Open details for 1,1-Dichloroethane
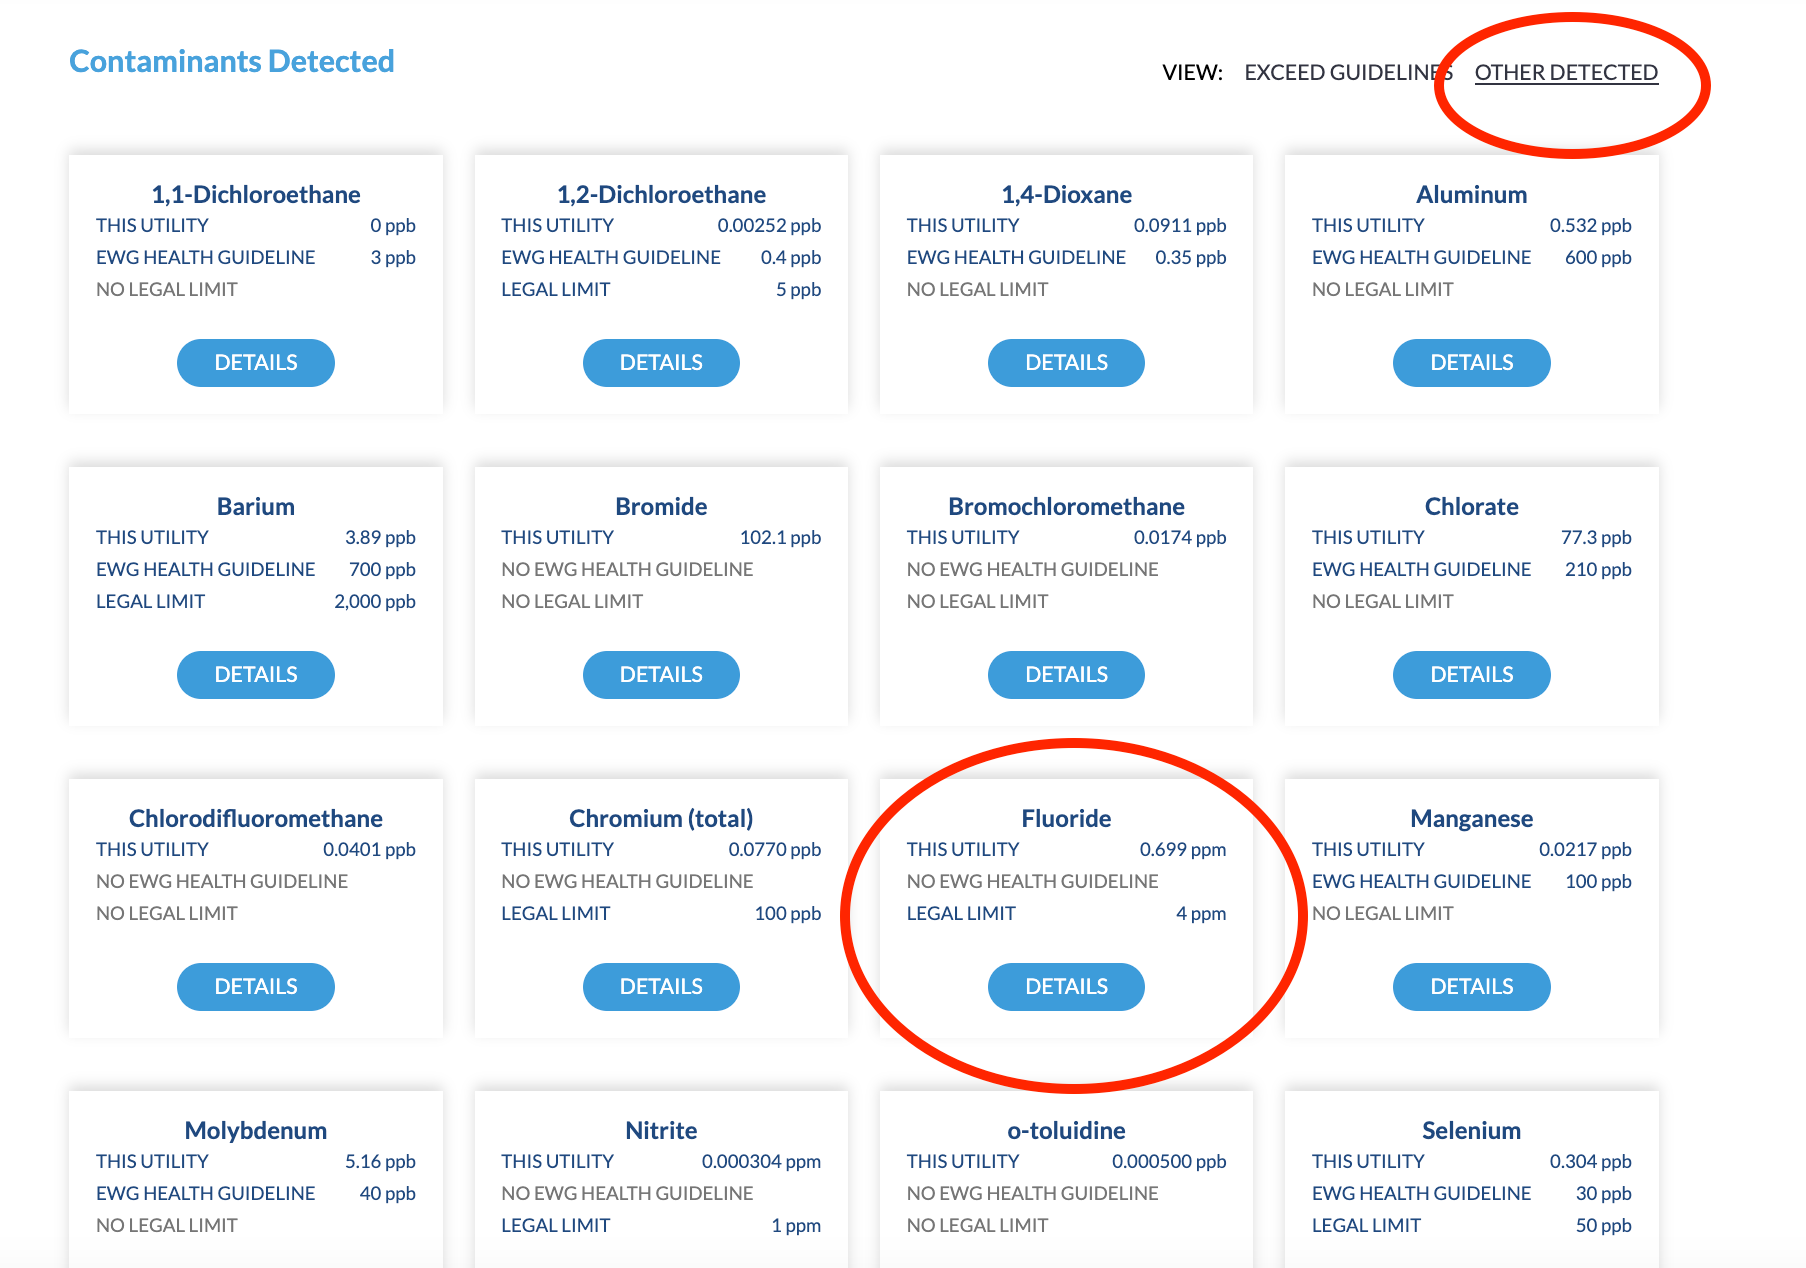This screenshot has width=1806, height=1268. pyautogui.click(x=255, y=363)
